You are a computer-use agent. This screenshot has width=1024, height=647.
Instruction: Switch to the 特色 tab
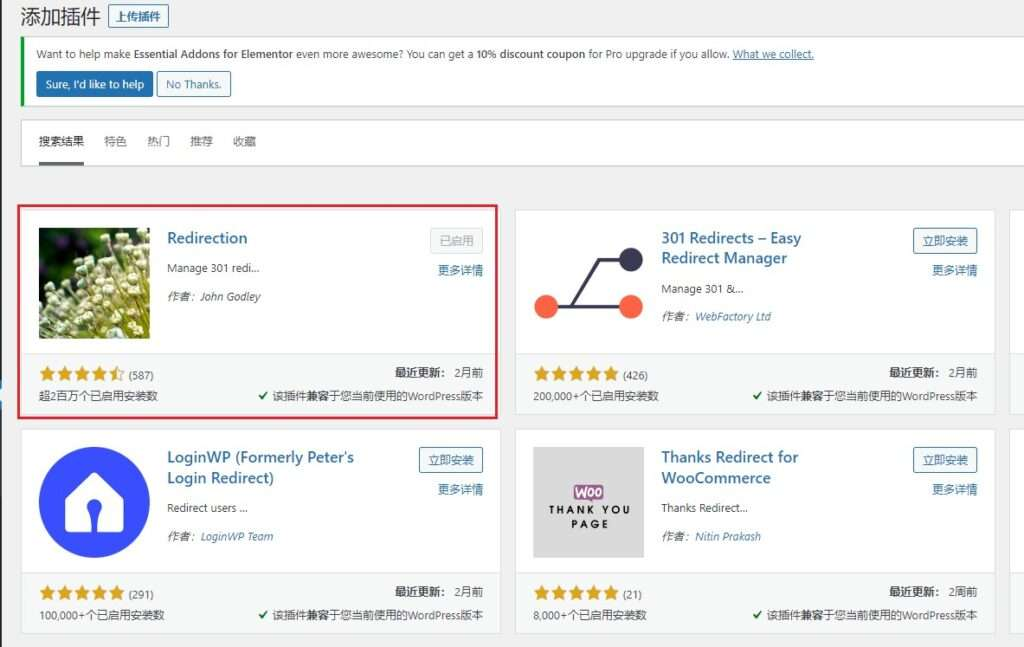114,141
